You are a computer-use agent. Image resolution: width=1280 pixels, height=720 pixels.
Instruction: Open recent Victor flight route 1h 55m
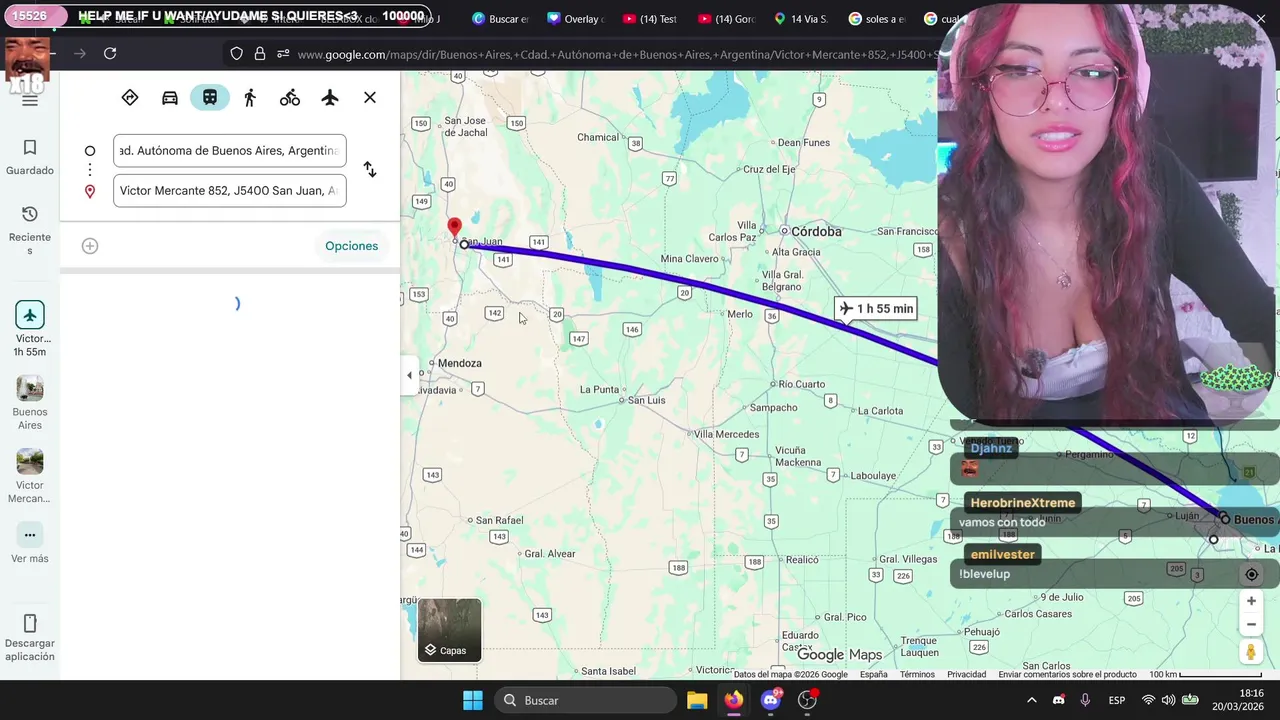point(30,329)
